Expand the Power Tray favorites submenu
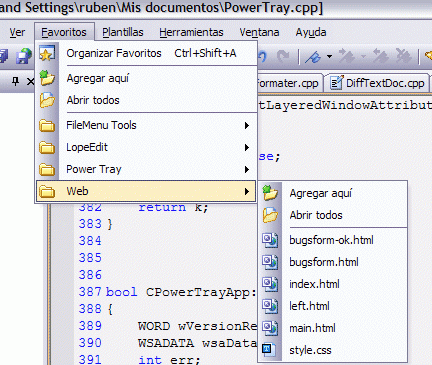 coord(146,169)
